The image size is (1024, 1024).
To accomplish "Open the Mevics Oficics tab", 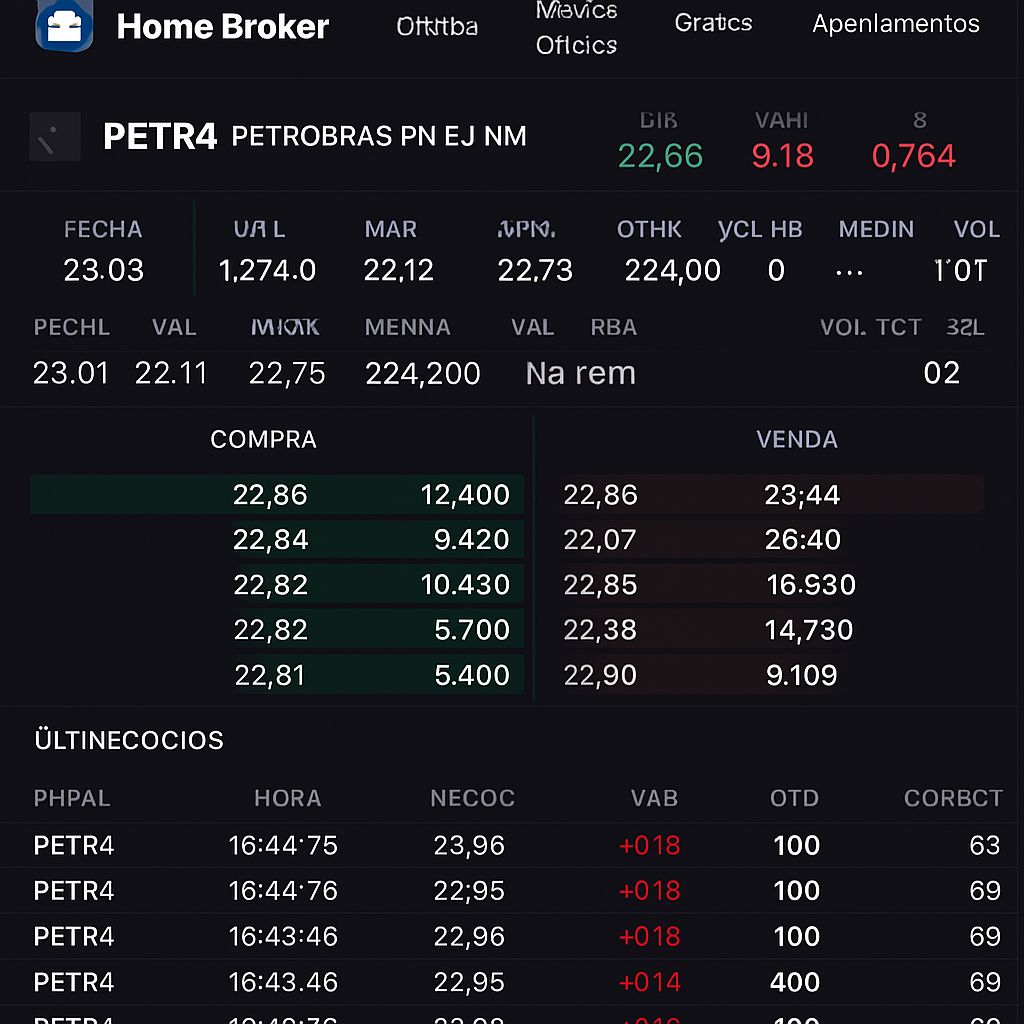I will pyautogui.click(x=576, y=28).
